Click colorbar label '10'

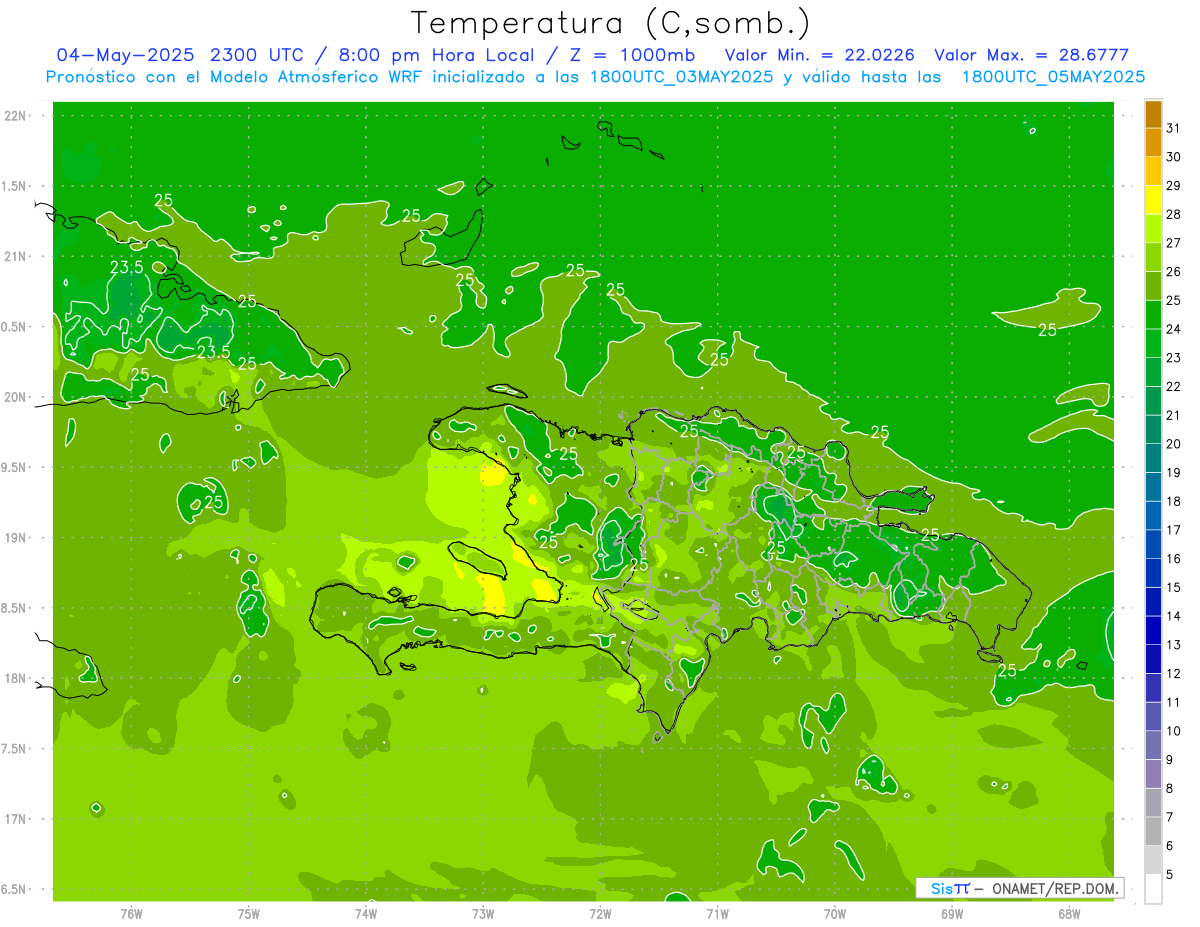[1173, 731]
